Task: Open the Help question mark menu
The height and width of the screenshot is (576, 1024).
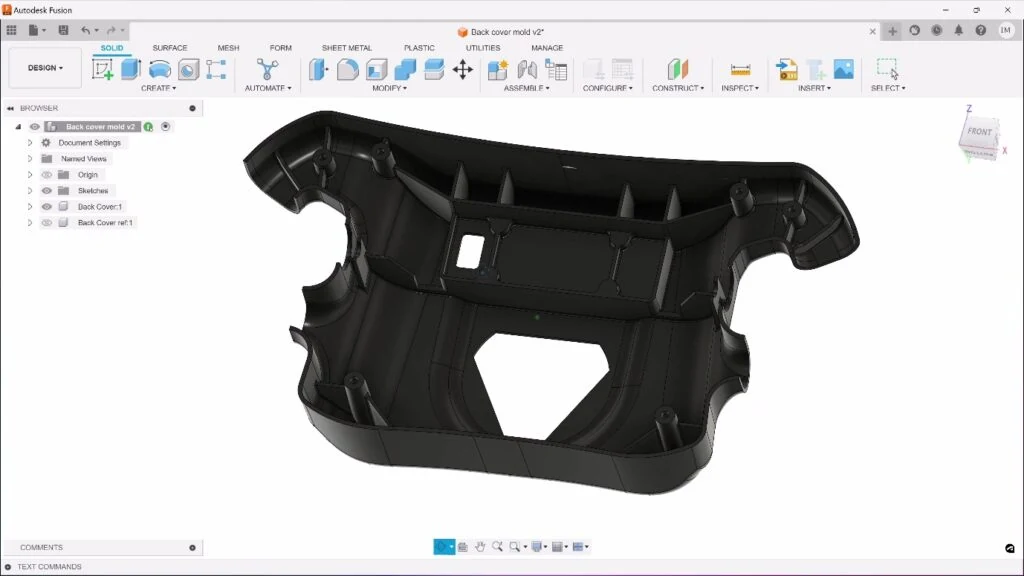Action: click(x=981, y=31)
